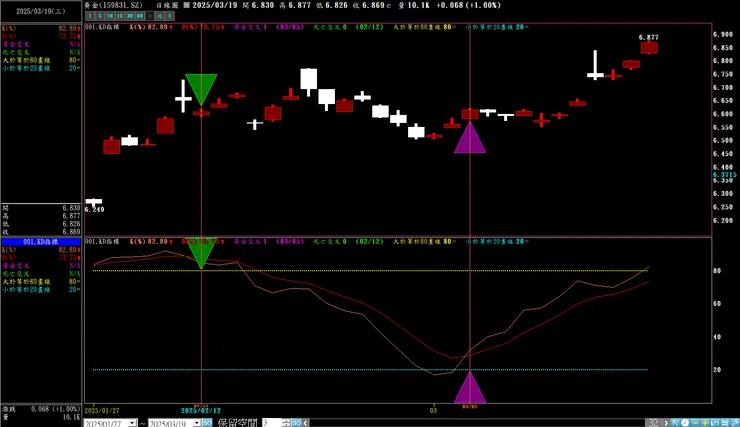The image size is (740, 427).
Task: Click the GO button after 保留空間 value
Action: click(x=296, y=423)
